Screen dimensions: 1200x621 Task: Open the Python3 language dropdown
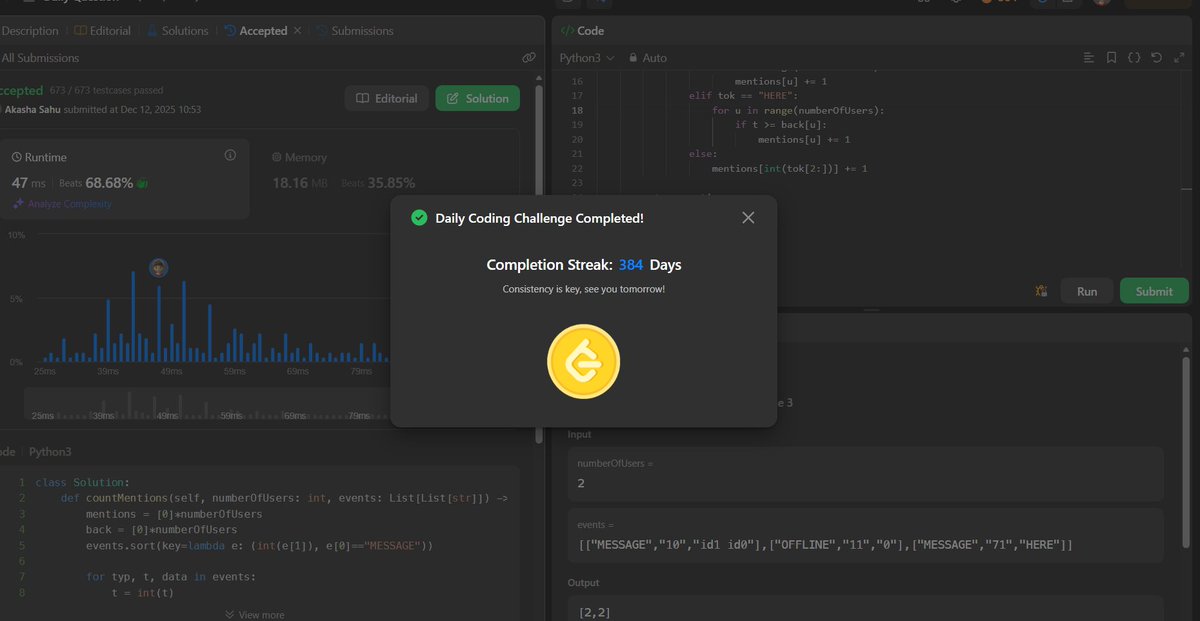tap(585, 57)
